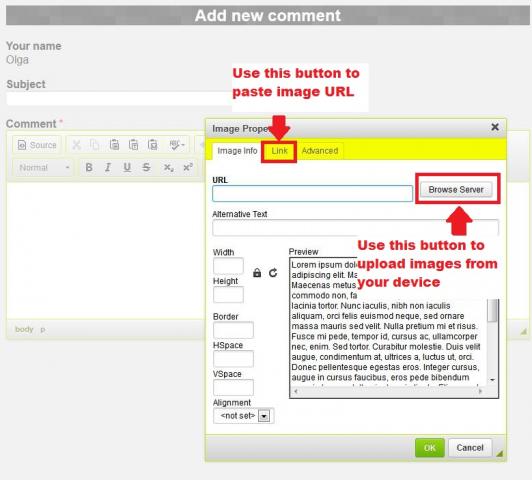532x480 pixels.
Task: Click the Source button in editor toolbar
Action: [x=37, y=145]
